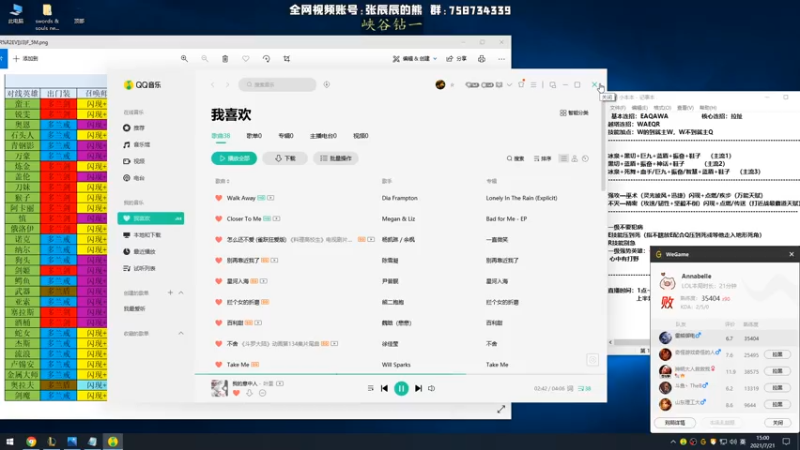Image resolution: width=800 pixels, height=450 pixels.
Task: Open MV icon for Walk Away
Action: click(x=270, y=198)
